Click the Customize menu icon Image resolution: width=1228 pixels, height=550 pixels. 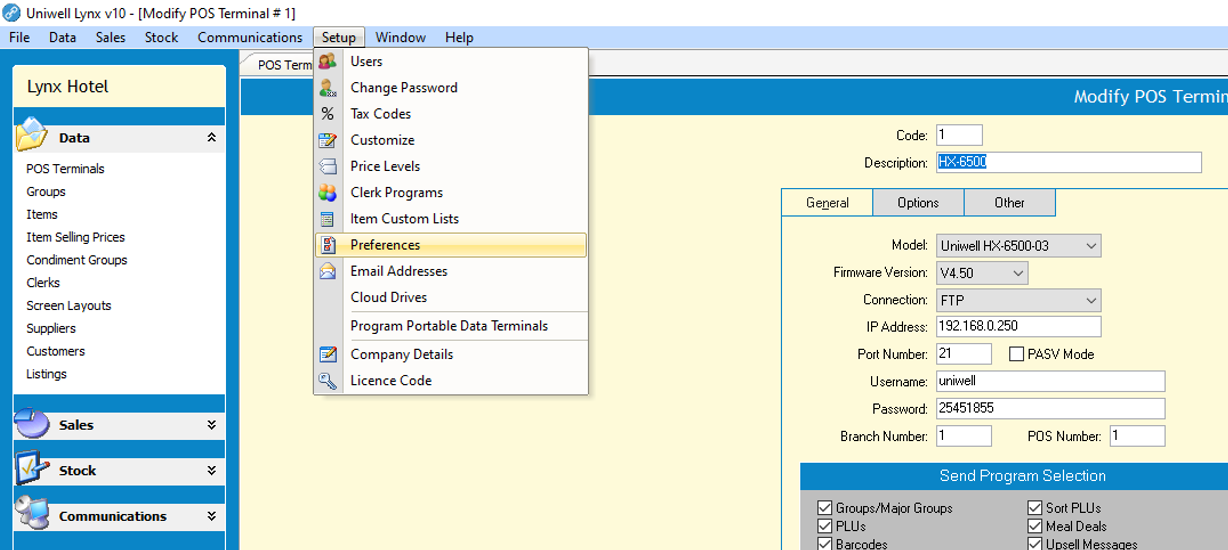(328, 140)
